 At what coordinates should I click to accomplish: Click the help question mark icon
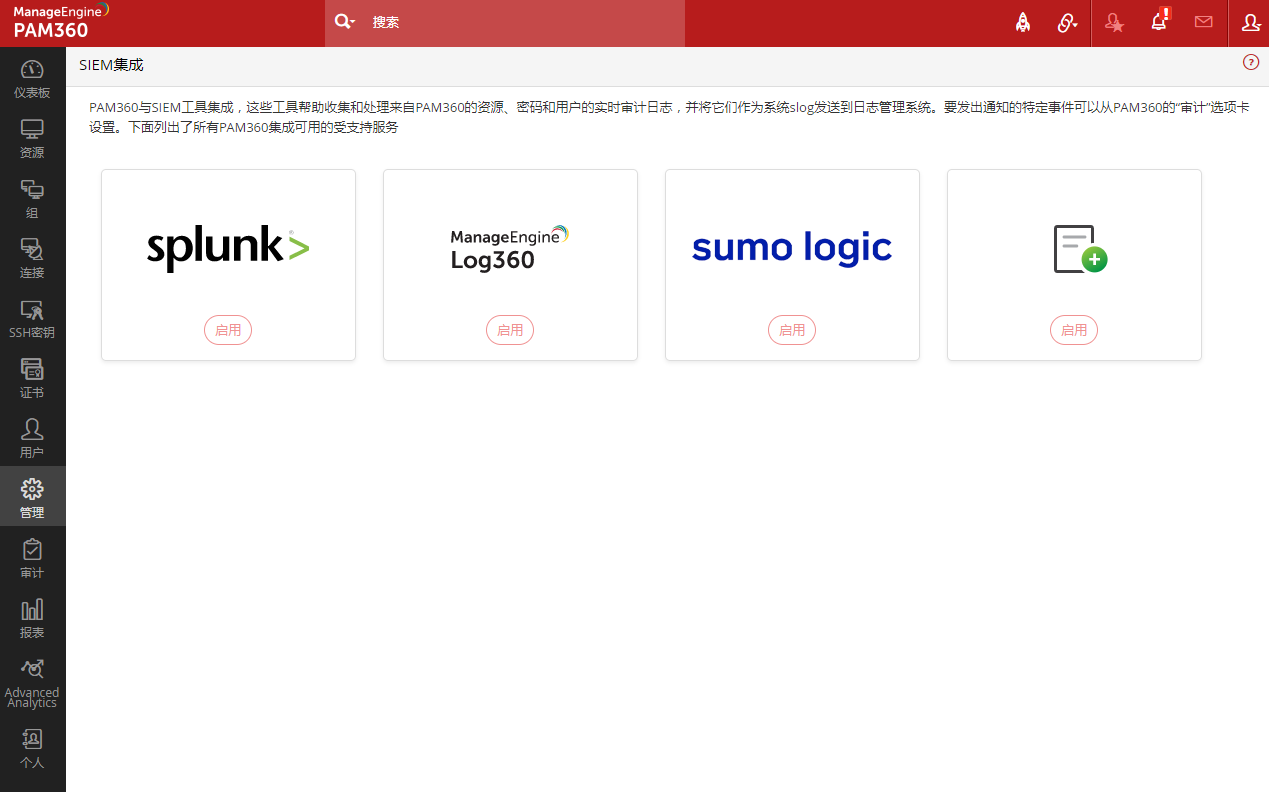tap(1251, 62)
